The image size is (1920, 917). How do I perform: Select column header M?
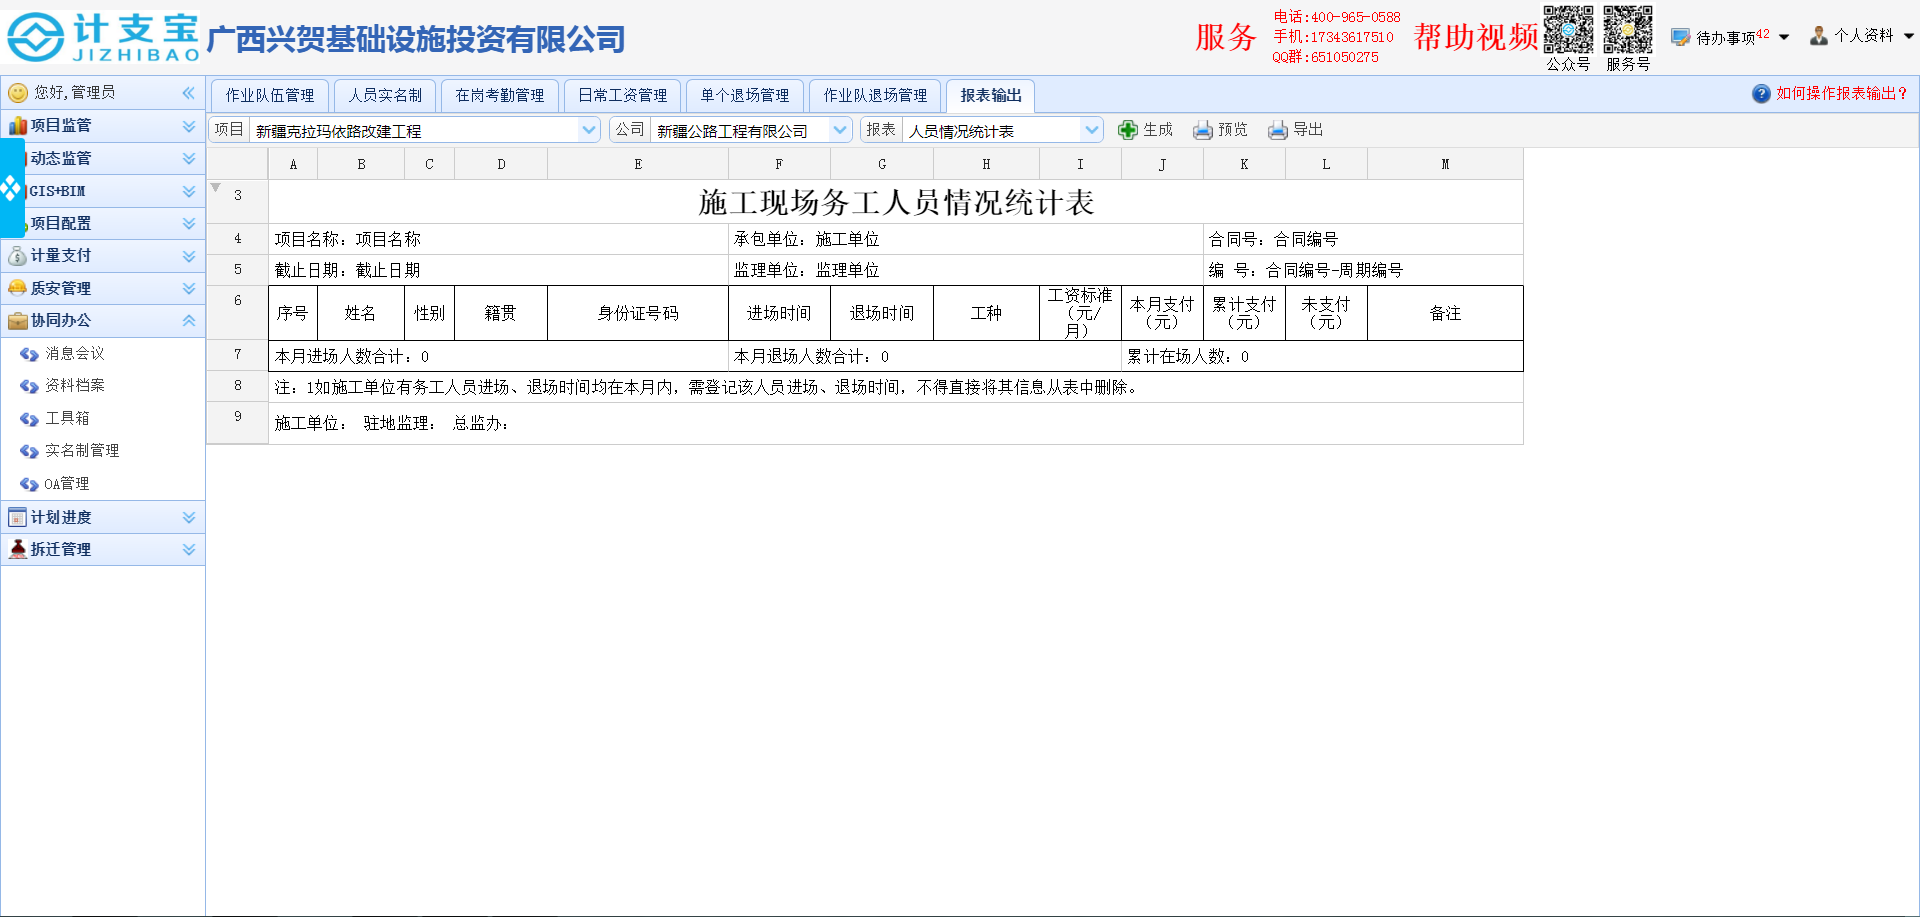[1445, 164]
